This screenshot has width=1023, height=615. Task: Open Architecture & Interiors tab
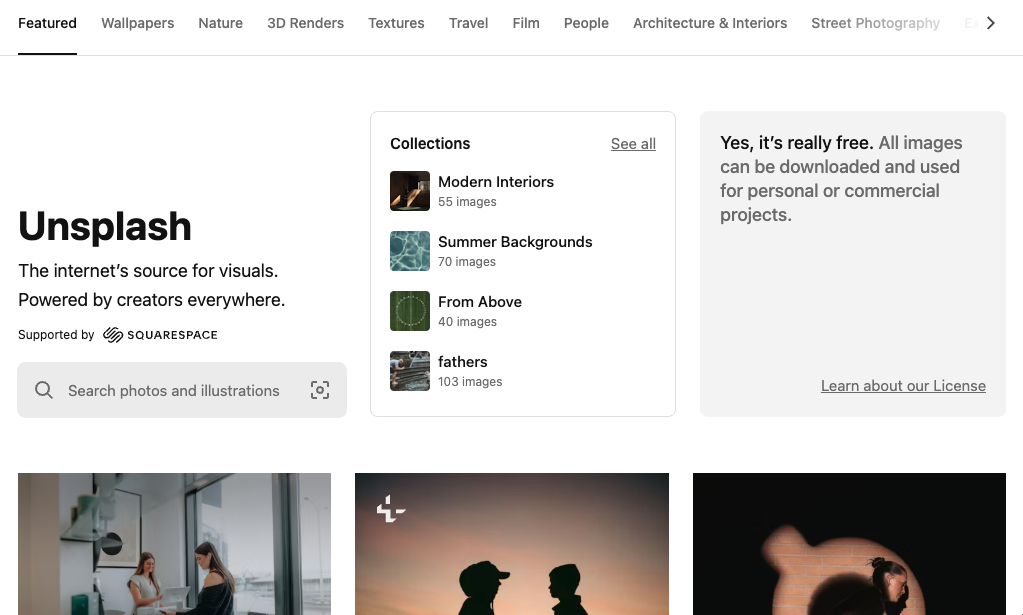pyautogui.click(x=710, y=23)
